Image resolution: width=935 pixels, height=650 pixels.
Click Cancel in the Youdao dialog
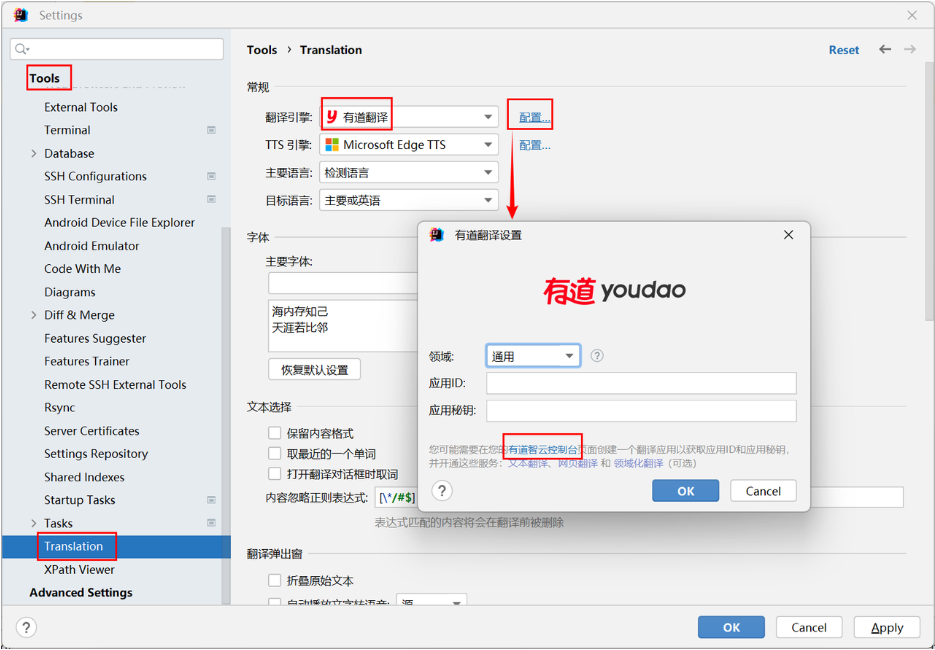[763, 491]
